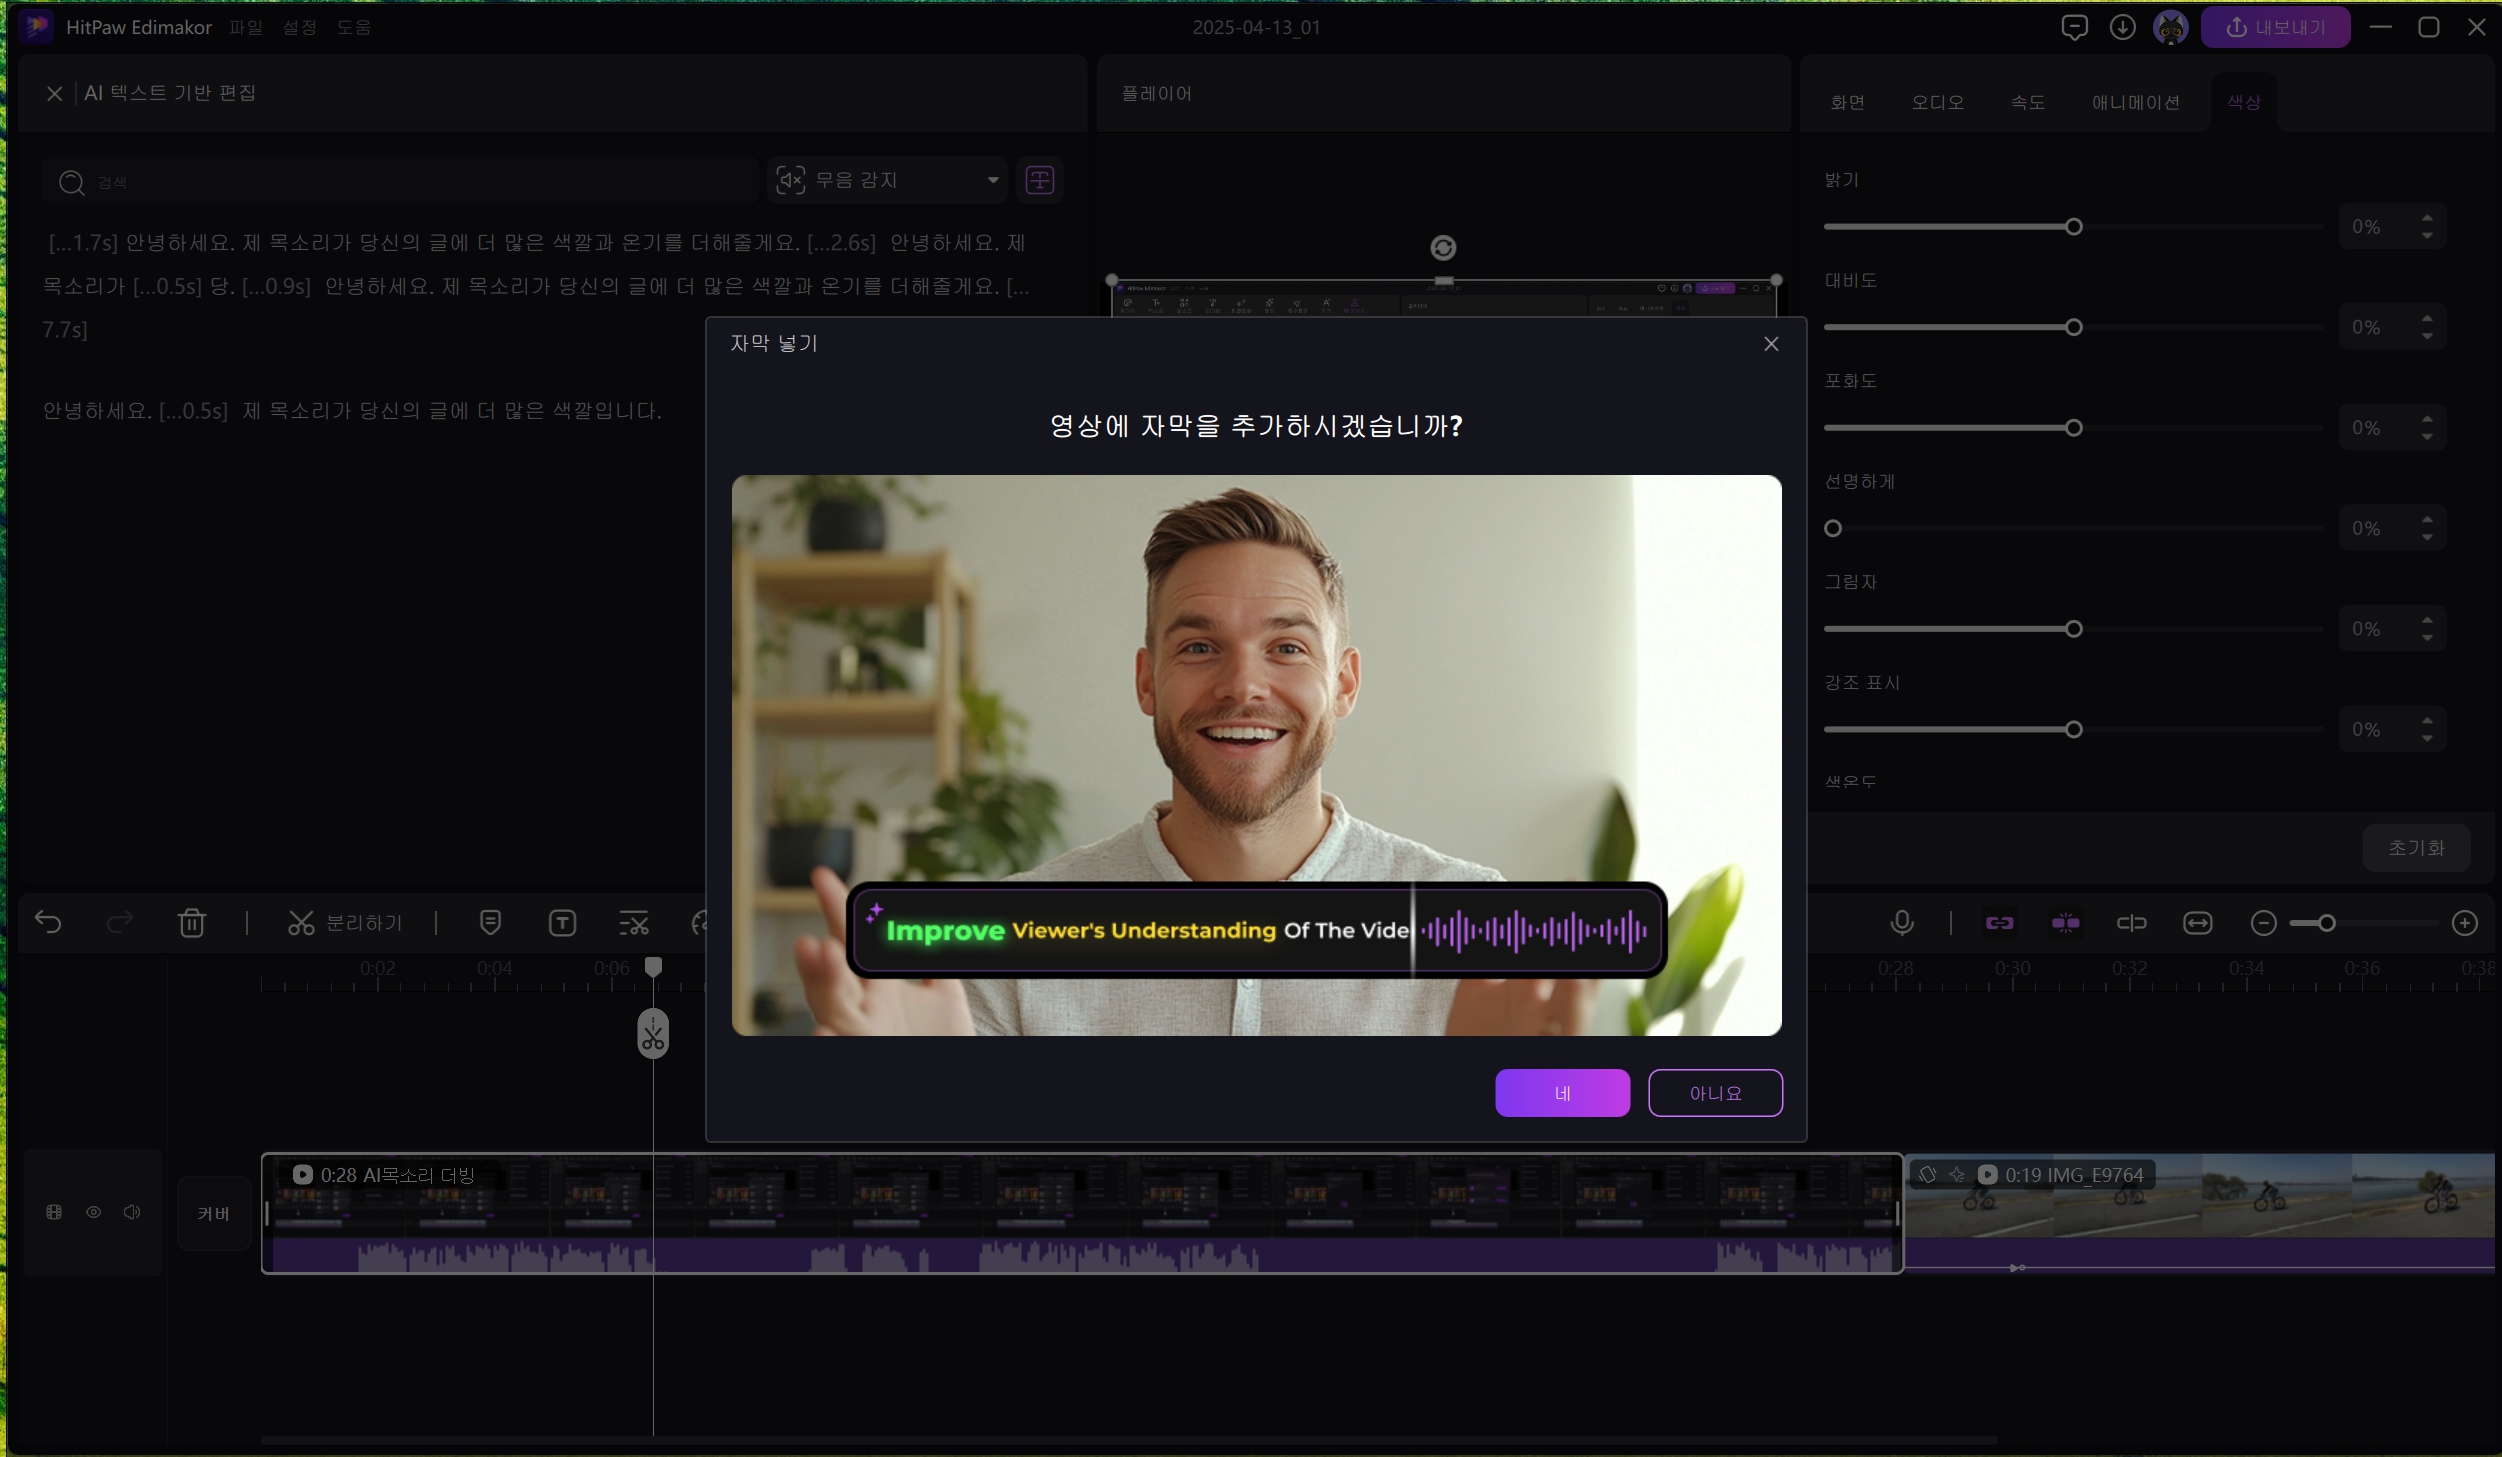Screen dimensions: 2502x1457
Task: Click the timeline zoom-in plus icon
Action: point(2464,922)
